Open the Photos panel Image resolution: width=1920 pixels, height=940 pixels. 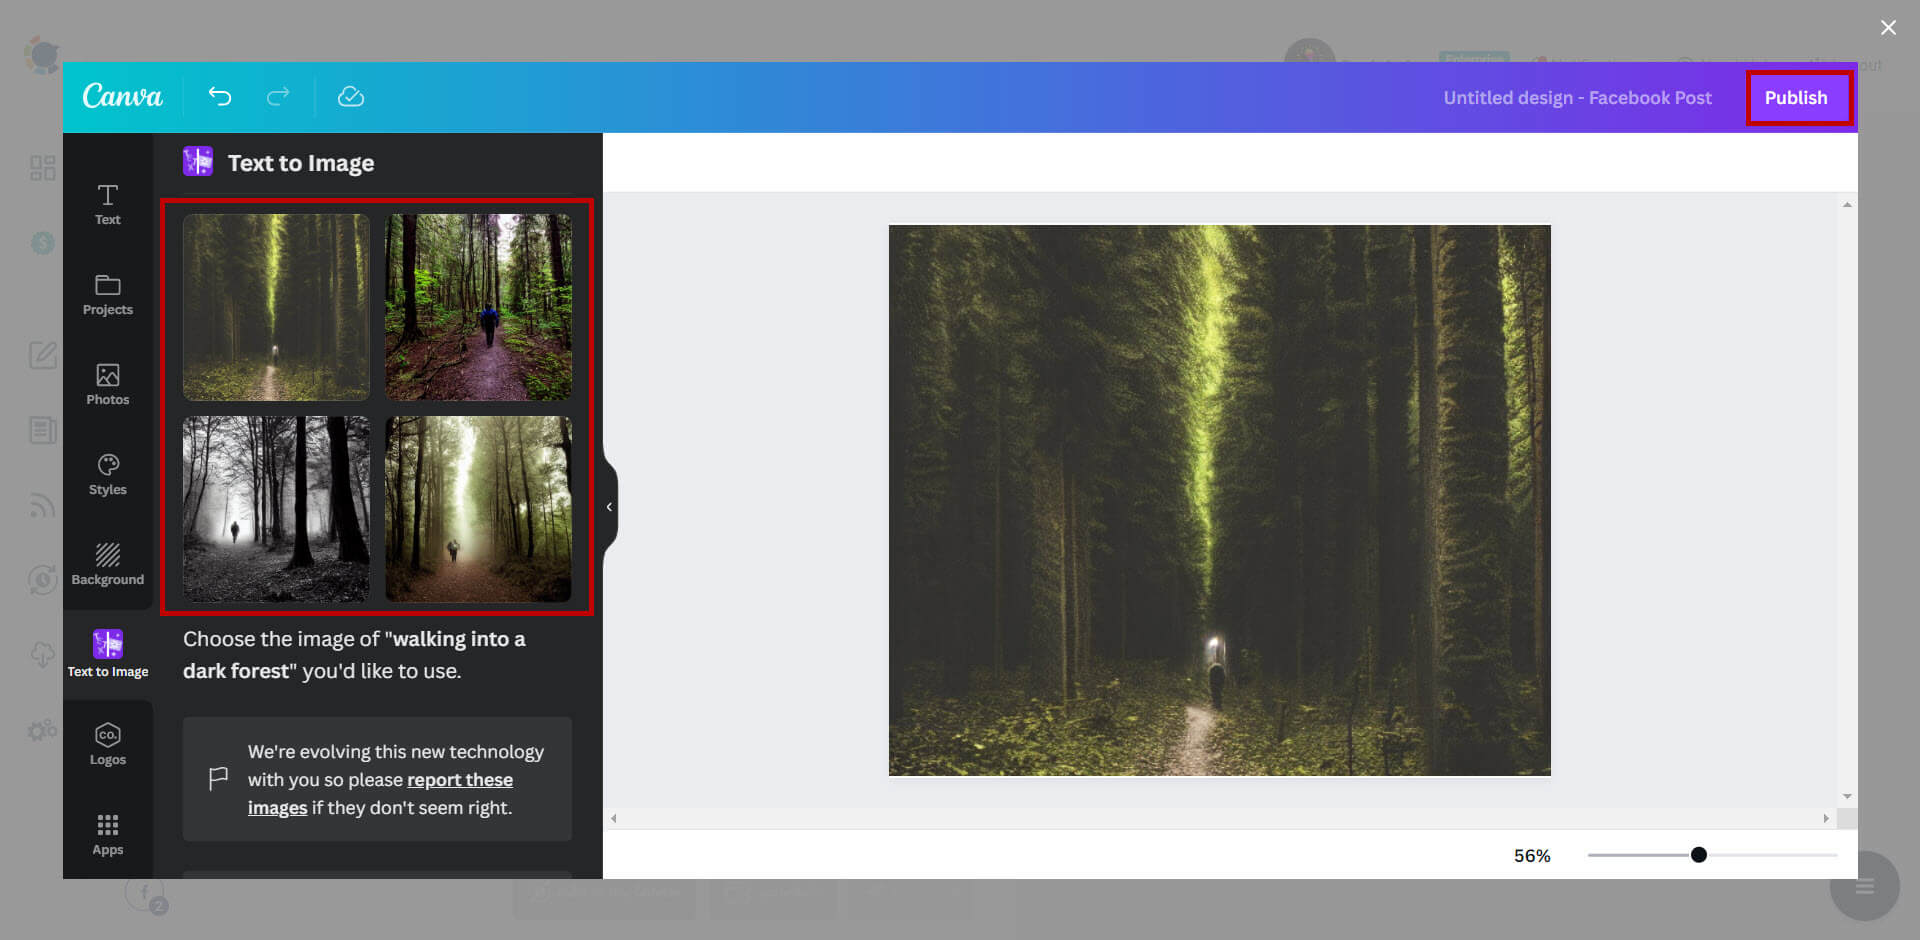[107, 383]
